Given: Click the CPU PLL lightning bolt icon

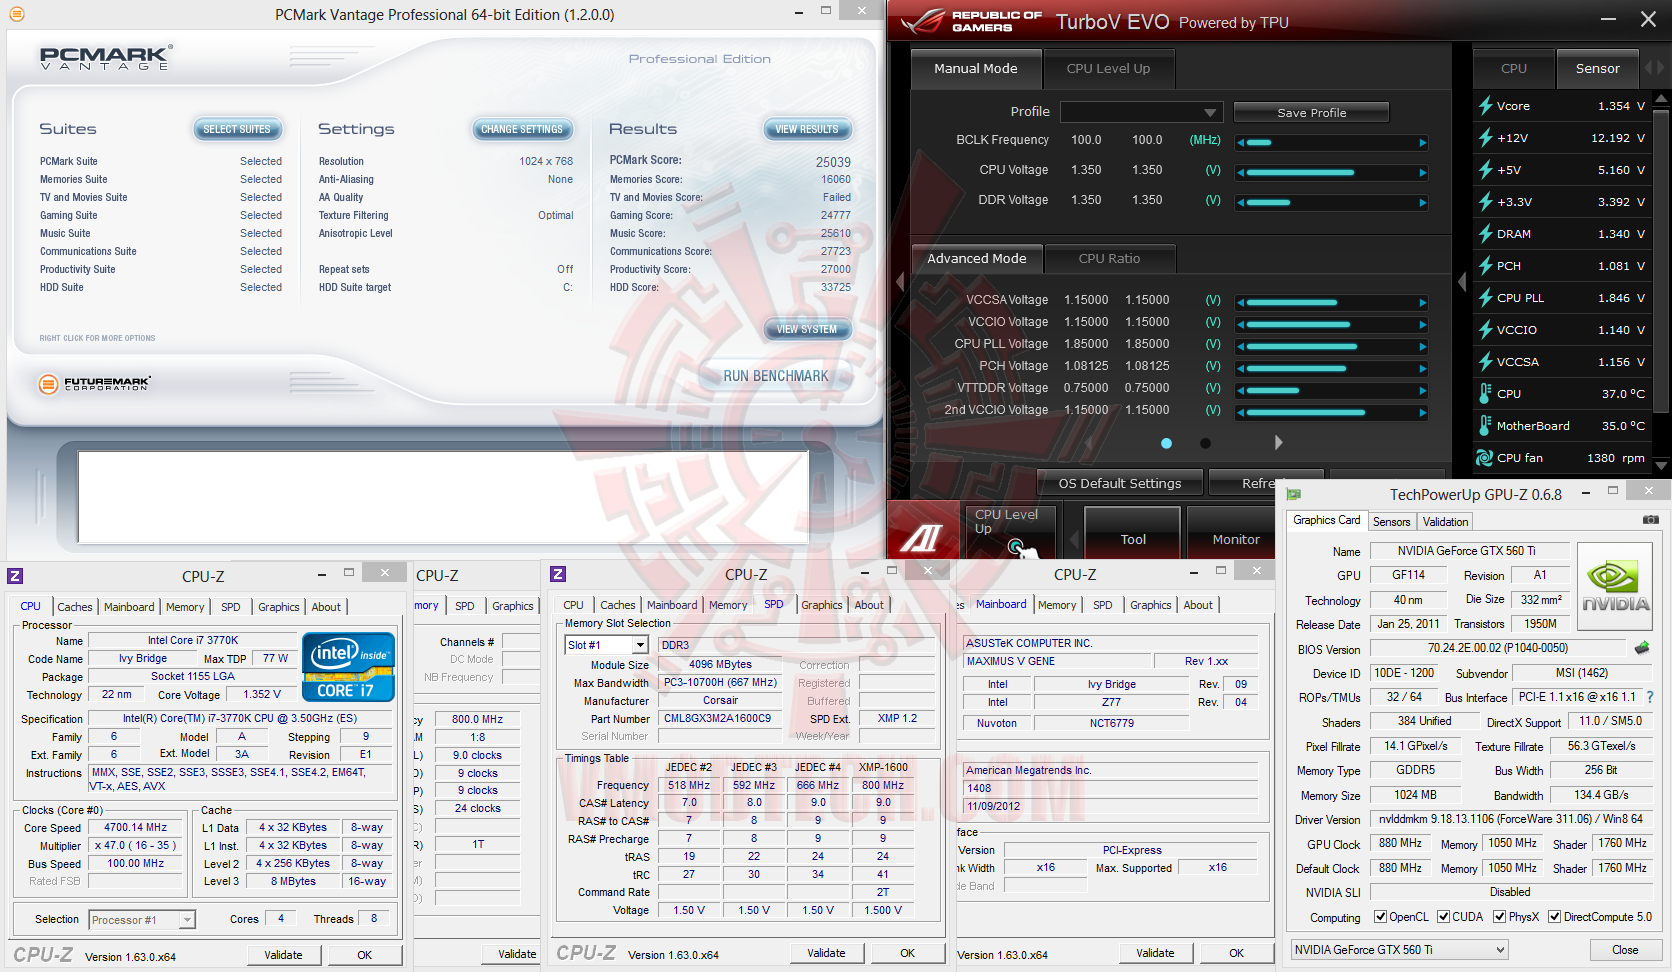Looking at the screenshot, I should click(x=1486, y=298).
